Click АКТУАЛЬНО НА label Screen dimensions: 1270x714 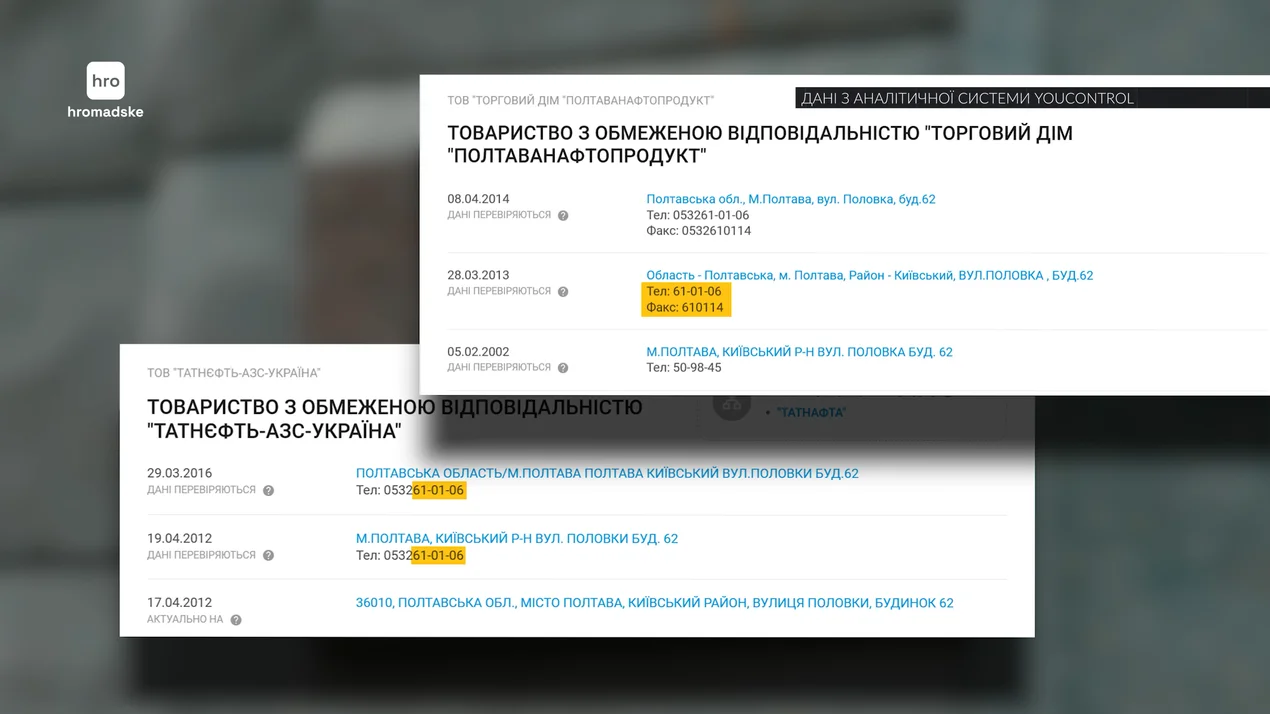coord(185,619)
